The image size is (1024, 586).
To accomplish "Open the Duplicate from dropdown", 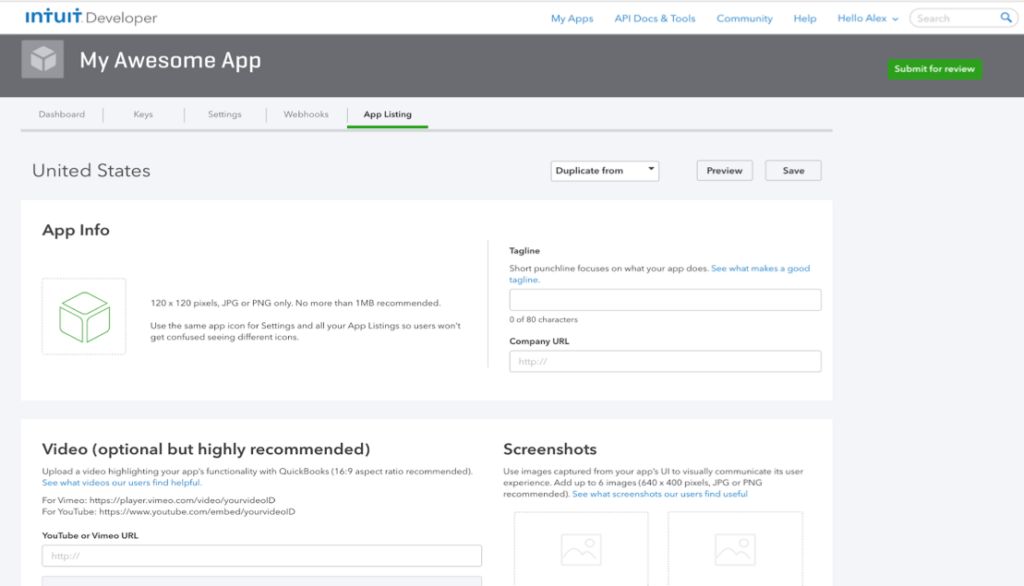I will [605, 171].
